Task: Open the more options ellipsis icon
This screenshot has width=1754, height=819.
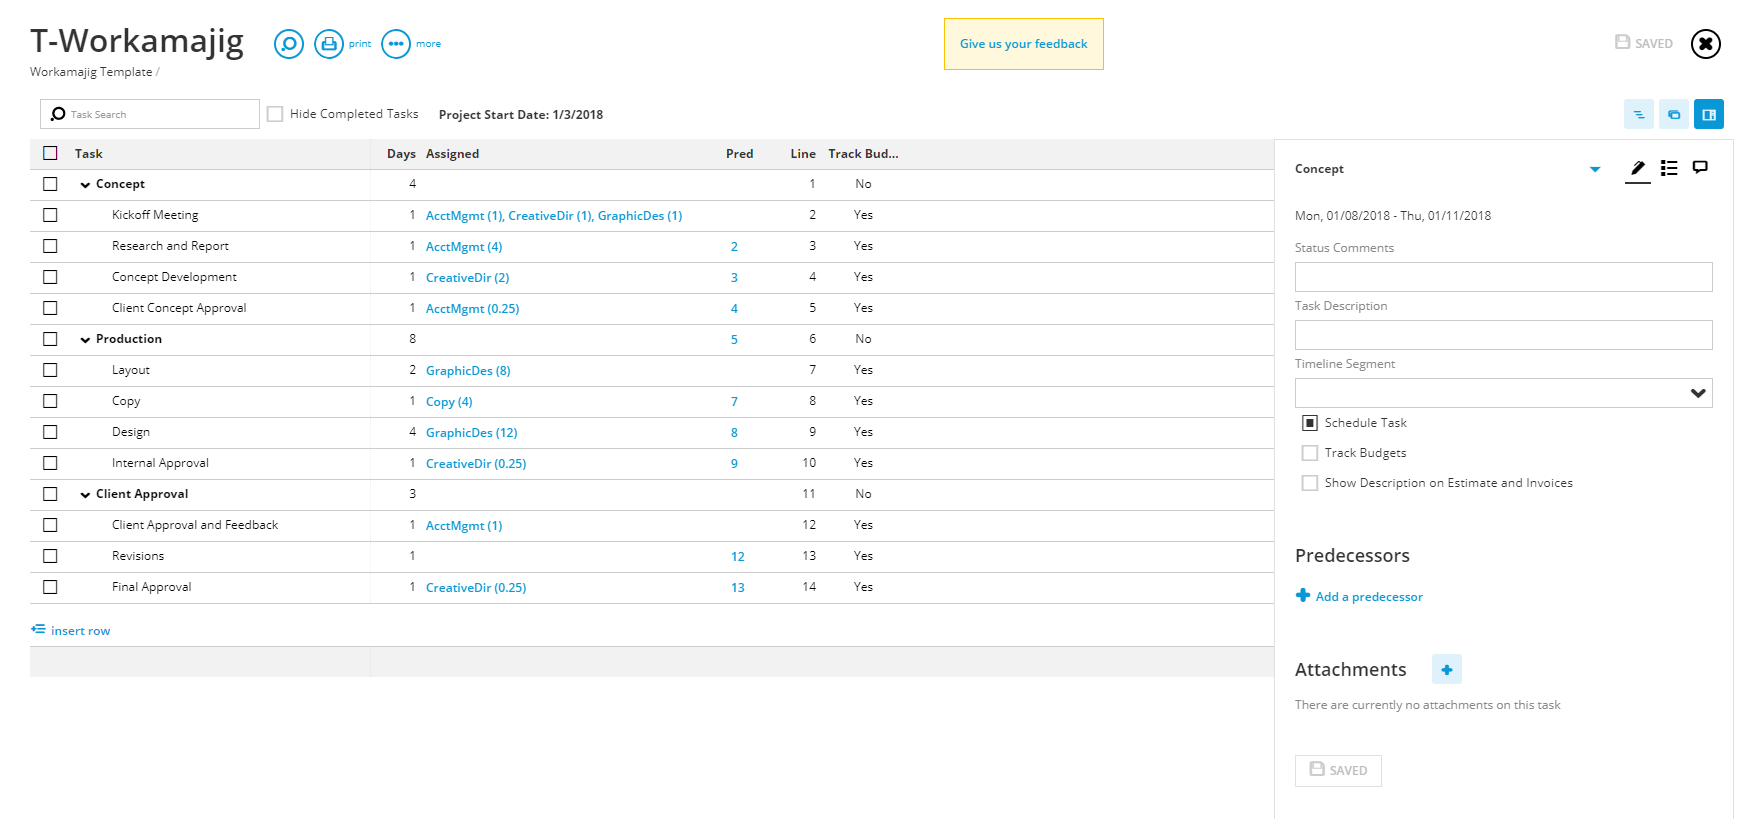Action: click(x=396, y=44)
